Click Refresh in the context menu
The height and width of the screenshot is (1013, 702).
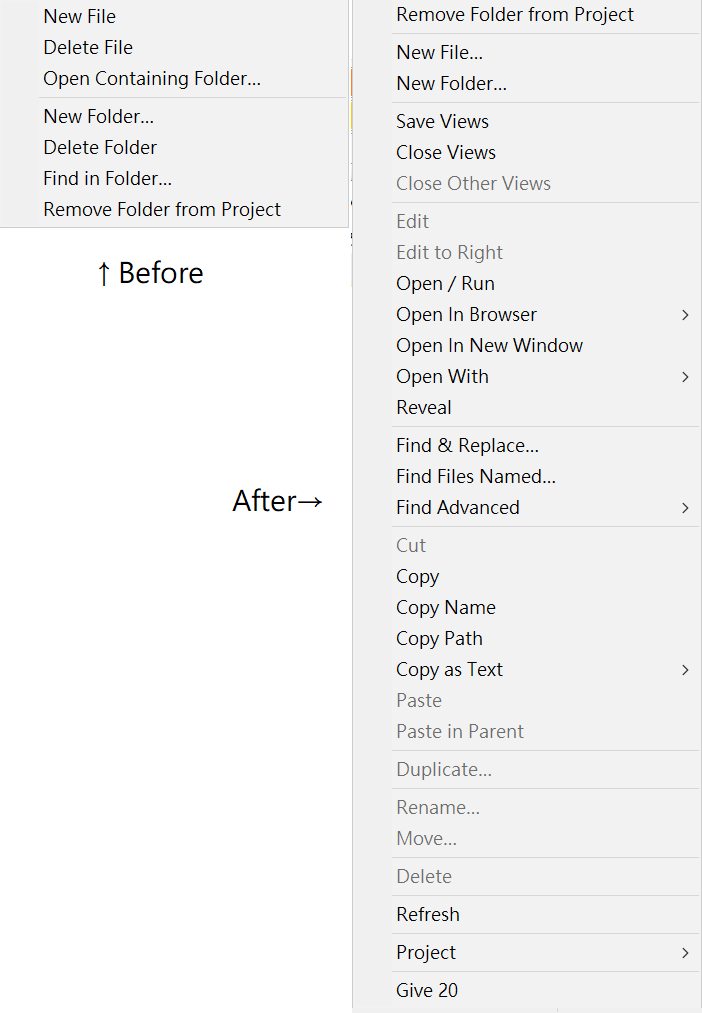pos(428,915)
